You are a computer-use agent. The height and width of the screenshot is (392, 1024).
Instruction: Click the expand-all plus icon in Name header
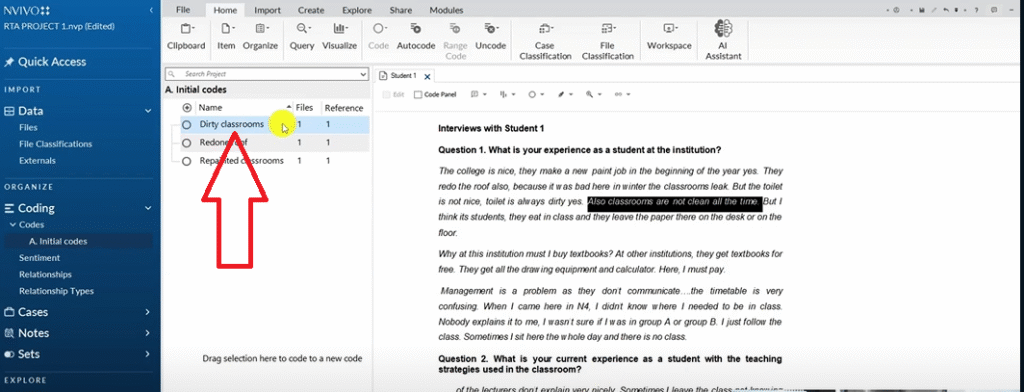coord(187,108)
